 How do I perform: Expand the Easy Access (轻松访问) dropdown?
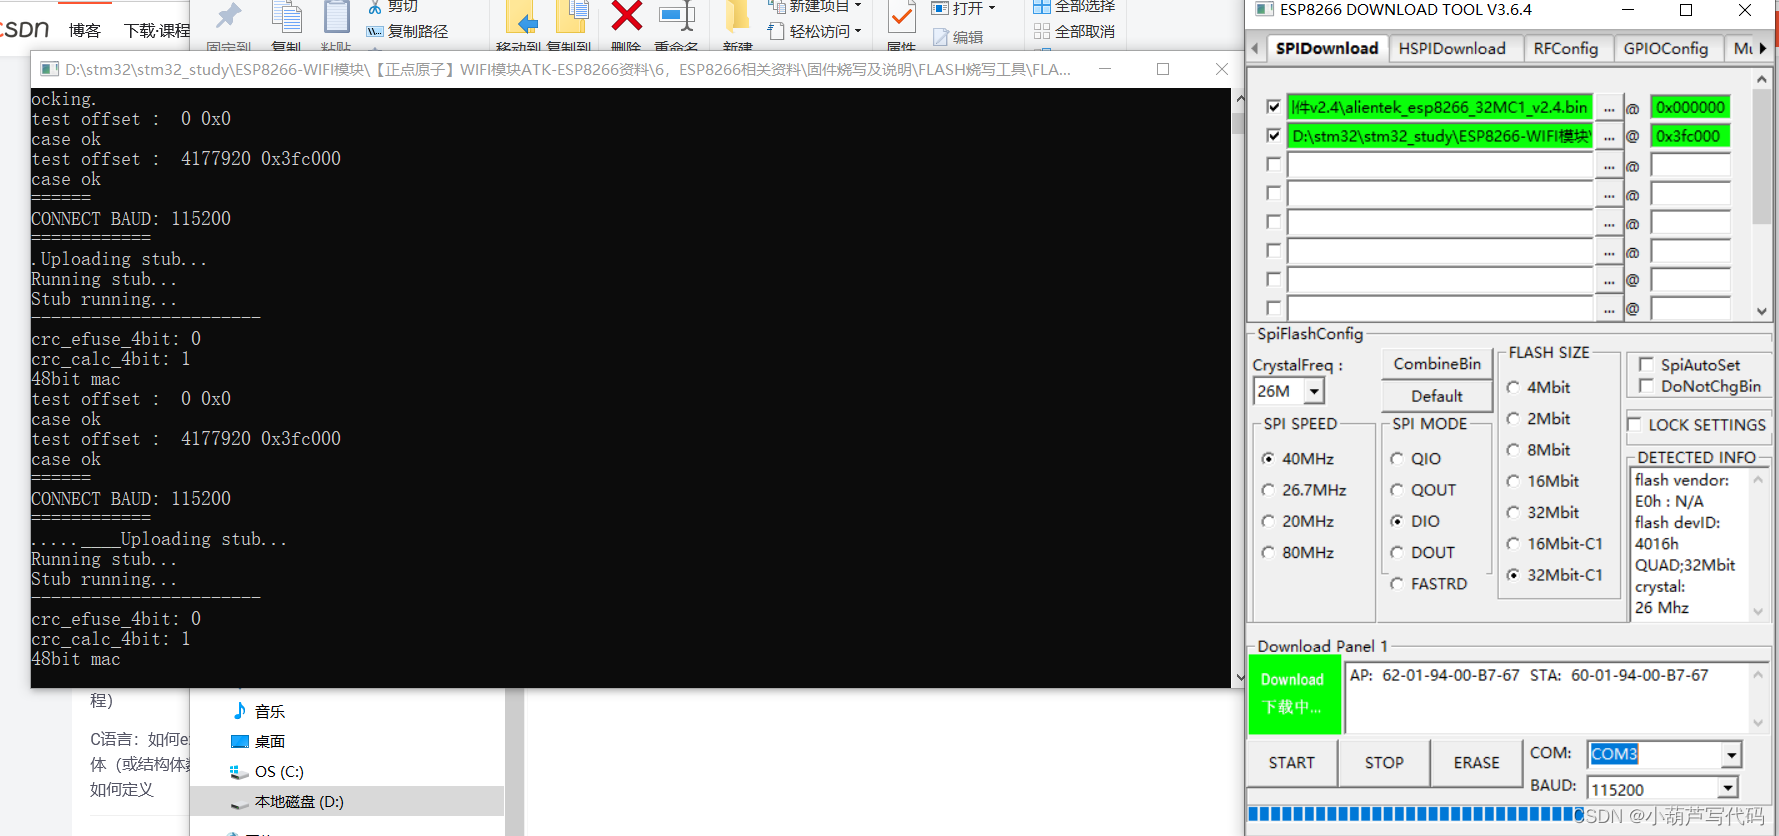(x=858, y=31)
